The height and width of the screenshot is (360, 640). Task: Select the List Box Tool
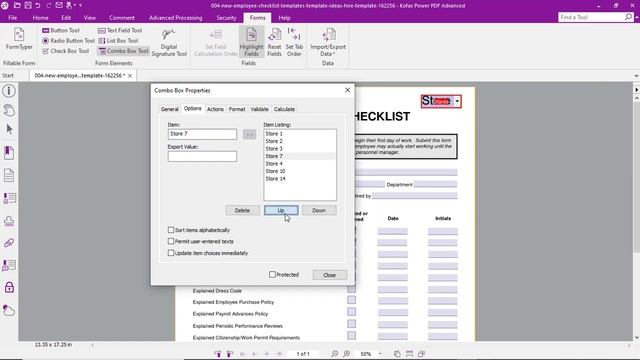(118, 40)
